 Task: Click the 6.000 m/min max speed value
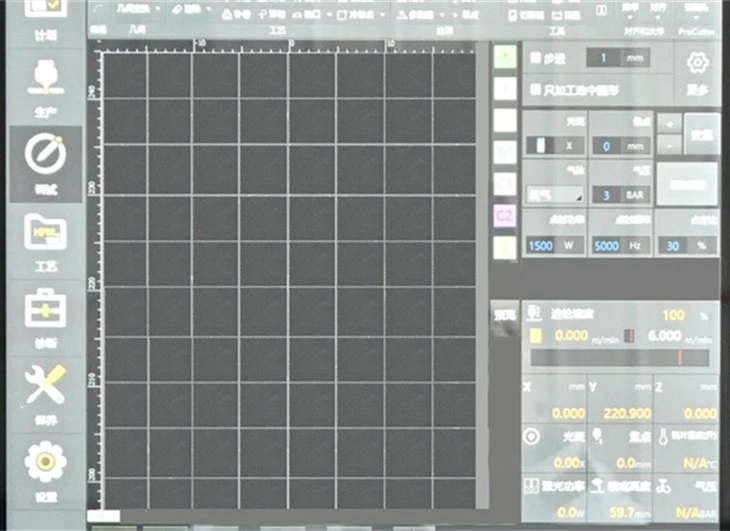click(664, 336)
